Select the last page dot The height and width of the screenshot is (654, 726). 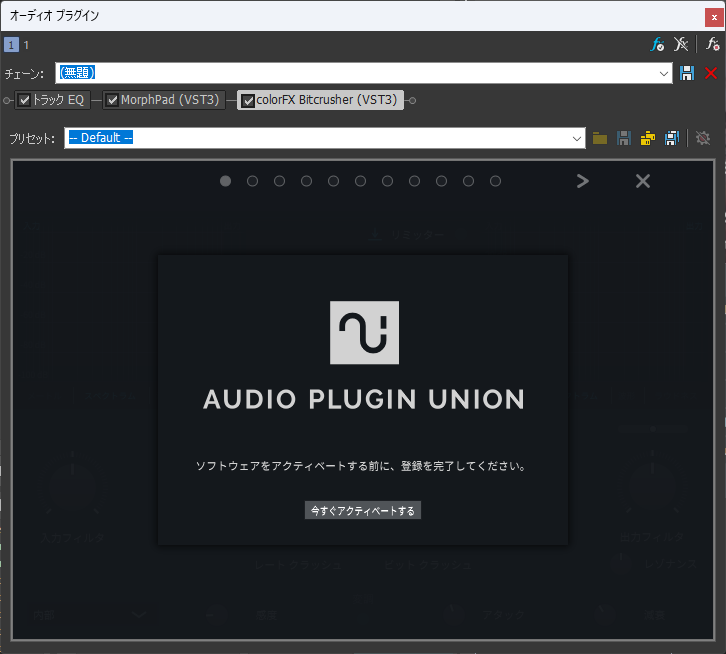[495, 181]
